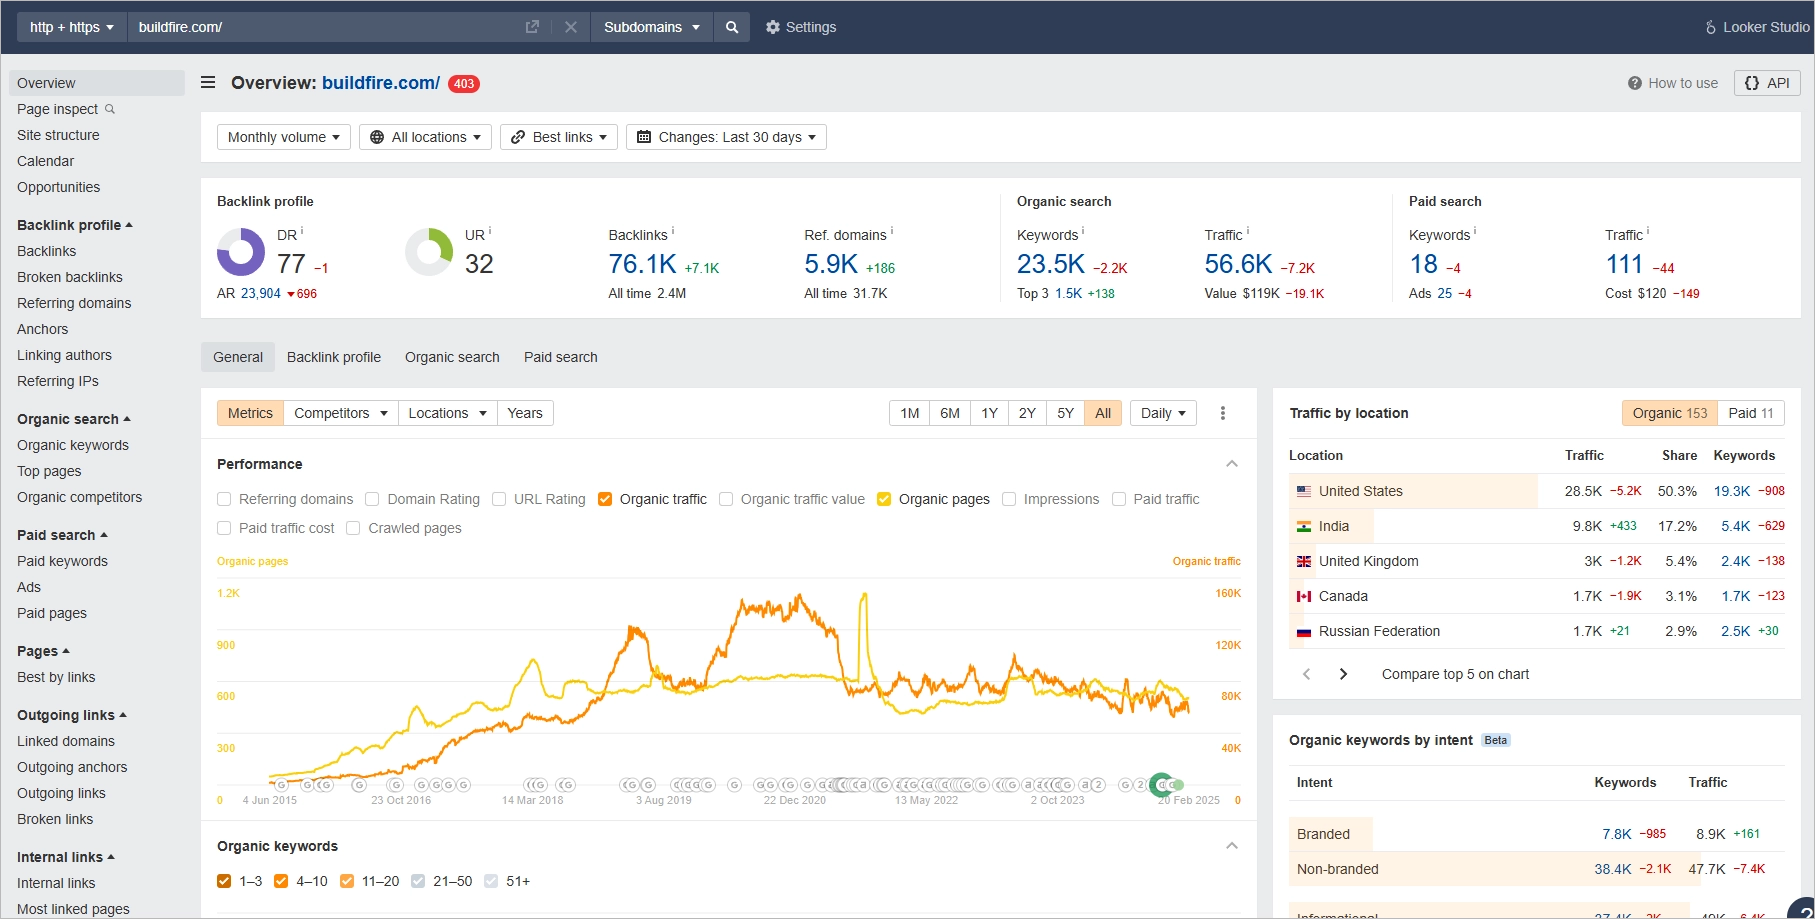Open the Changes: Last 30 days dropdown
Image resolution: width=1815 pixels, height=919 pixels.
pos(726,137)
